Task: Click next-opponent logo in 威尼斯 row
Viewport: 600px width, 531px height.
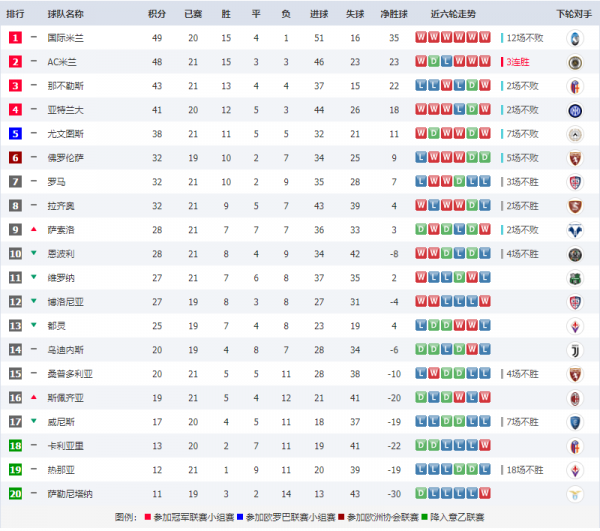Action: (575, 422)
